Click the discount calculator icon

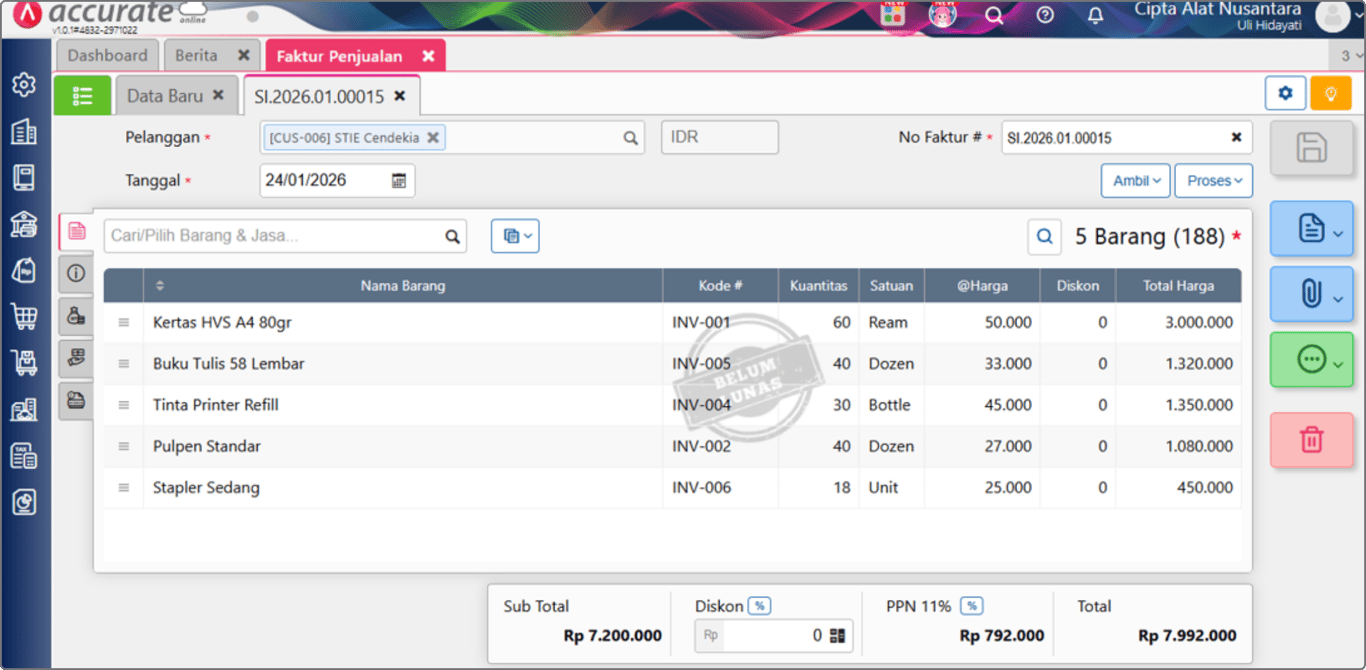[837, 635]
